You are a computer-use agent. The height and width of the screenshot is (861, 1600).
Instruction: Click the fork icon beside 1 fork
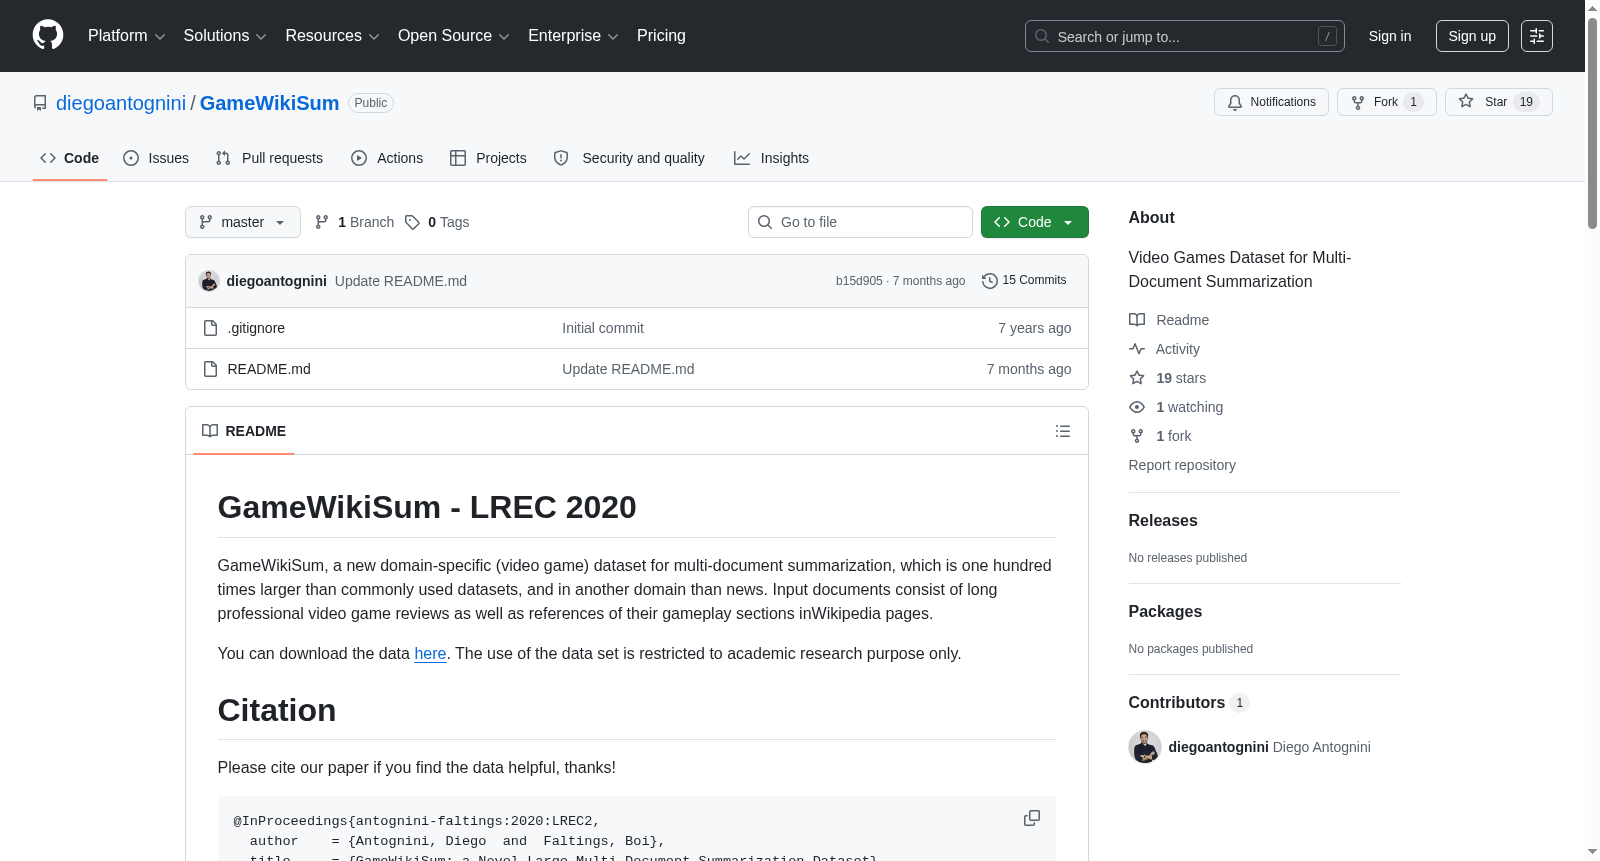1137,436
